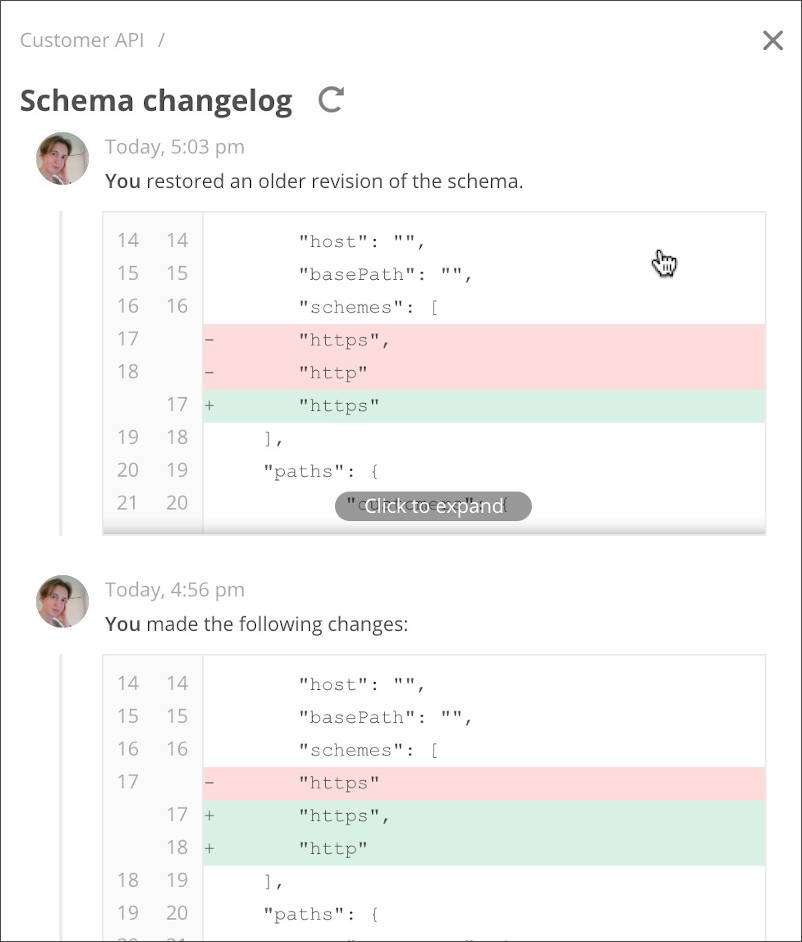Image resolution: width=802 pixels, height=942 pixels.
Task: Select the removed "https" line in second diff
Action: tap(484, 783)
